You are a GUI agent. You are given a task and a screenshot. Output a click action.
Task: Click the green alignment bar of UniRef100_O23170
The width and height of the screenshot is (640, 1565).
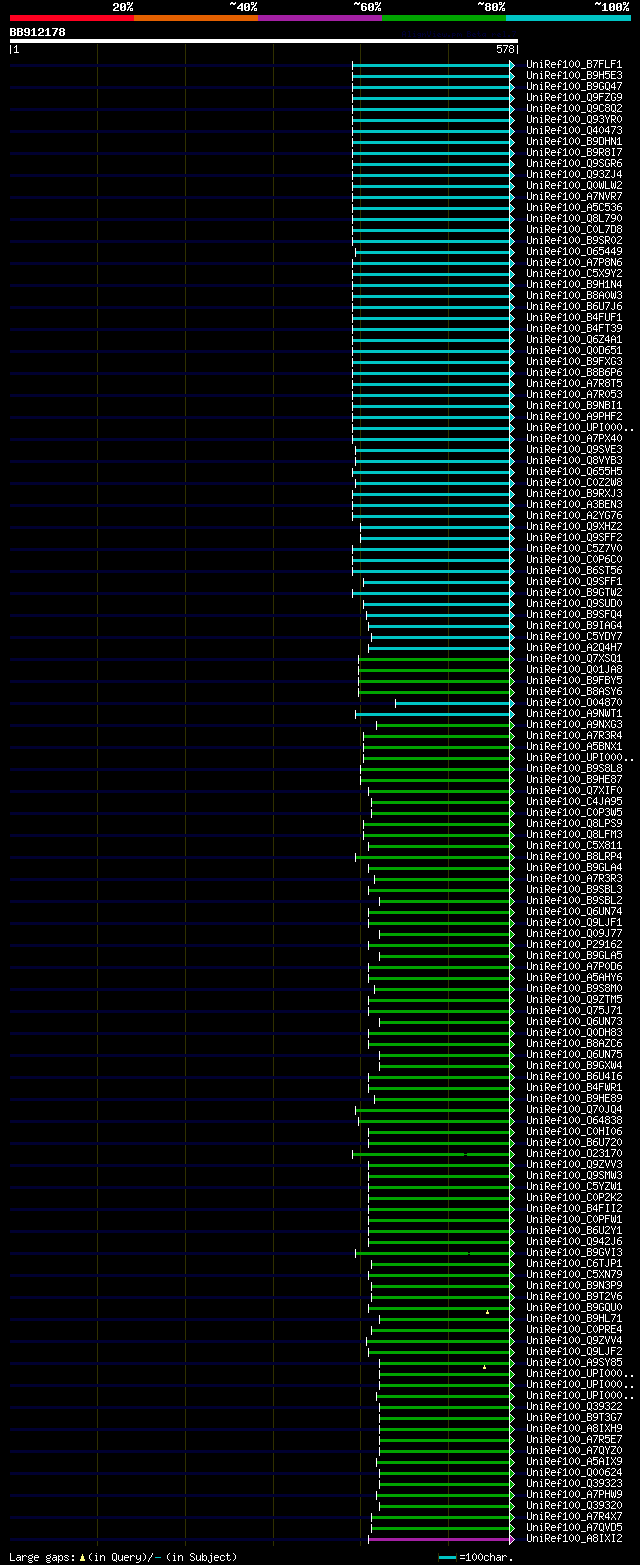point(433,1153)
